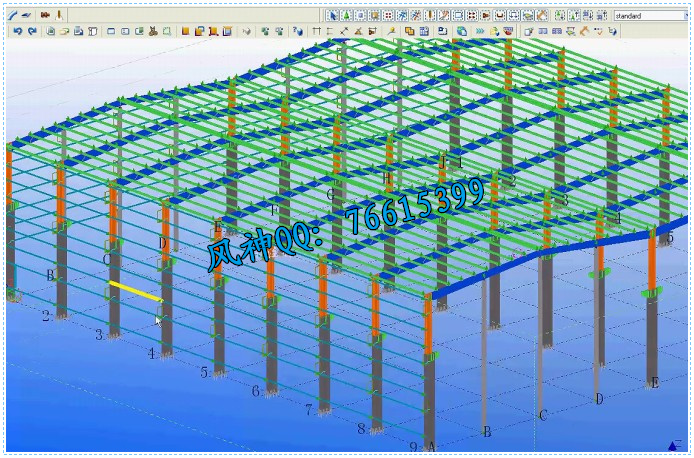Click the blue globe icon in toolbar
694x458 pixels.
click(462, 31)
